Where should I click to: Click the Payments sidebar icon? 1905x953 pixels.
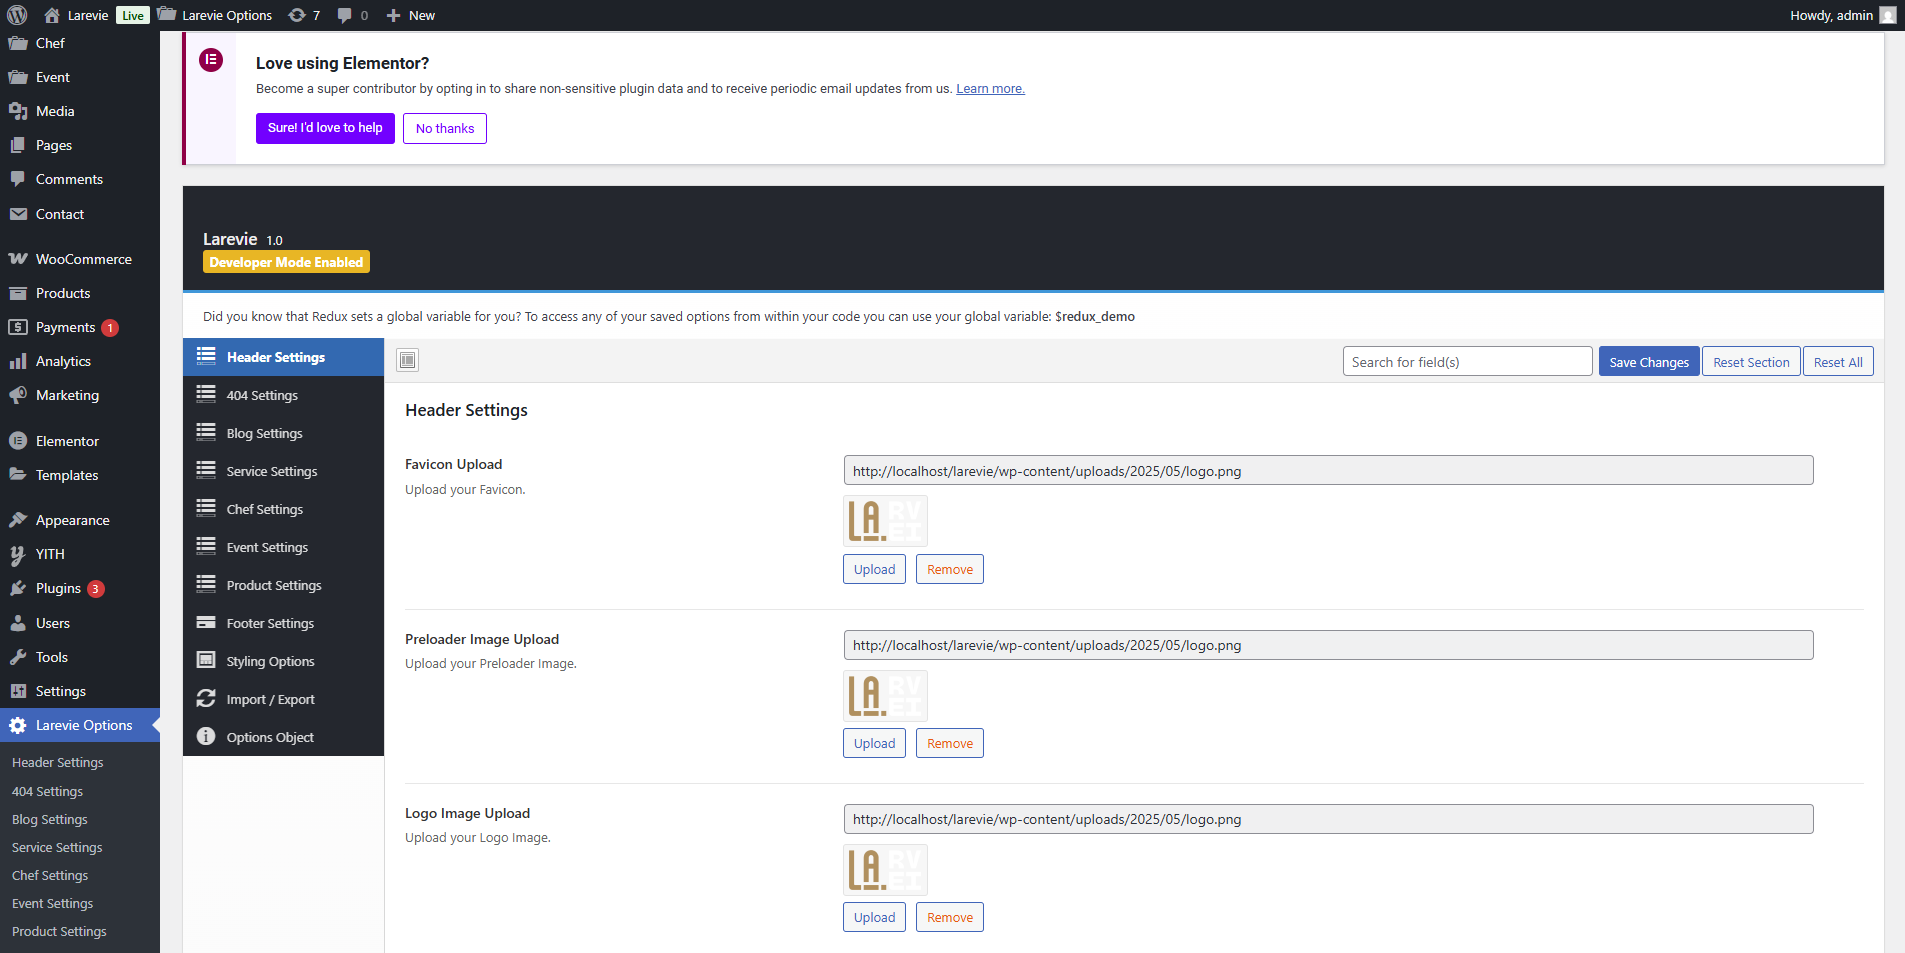(x=18, y=327)
